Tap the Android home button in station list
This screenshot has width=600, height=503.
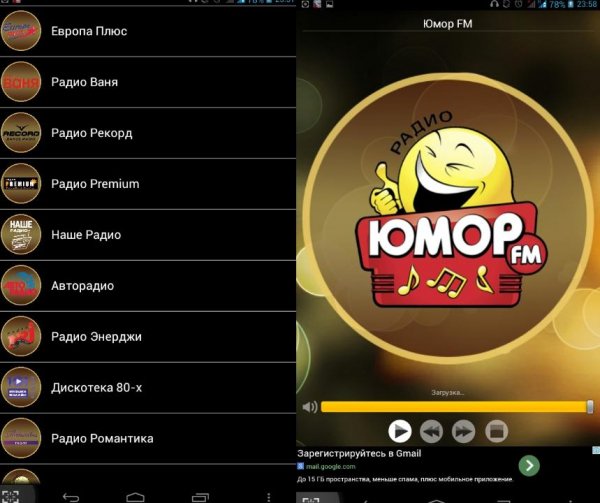point(135,497)
